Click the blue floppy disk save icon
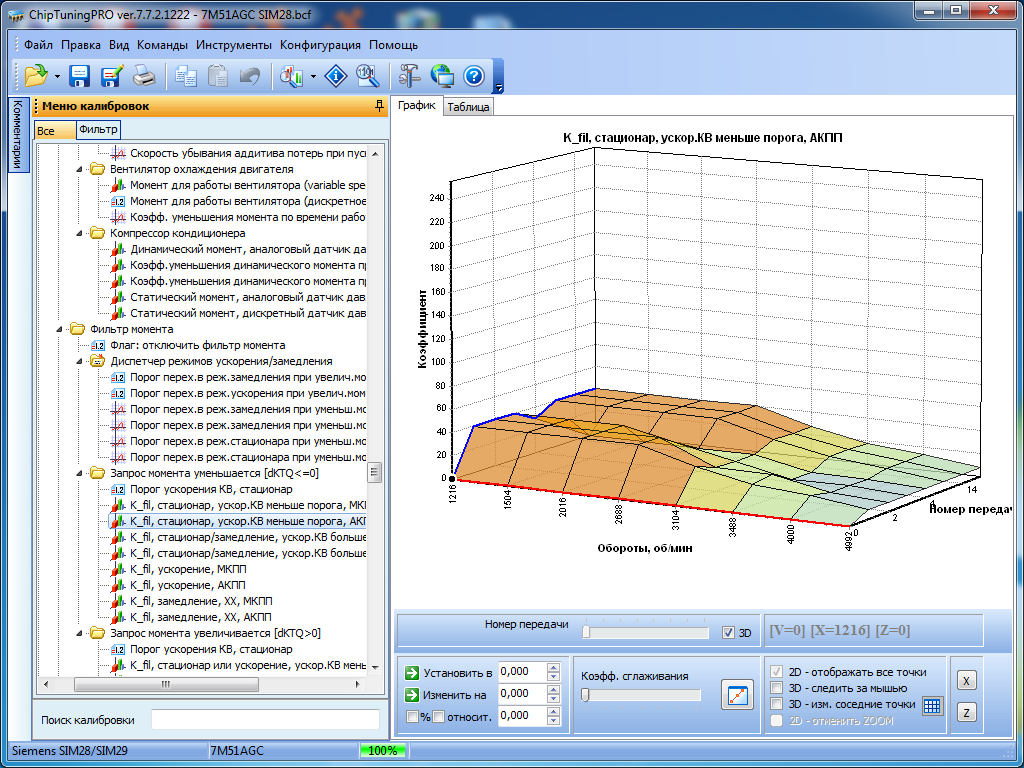The width and height of the screenshot is (1024, 768). (80, 75)
